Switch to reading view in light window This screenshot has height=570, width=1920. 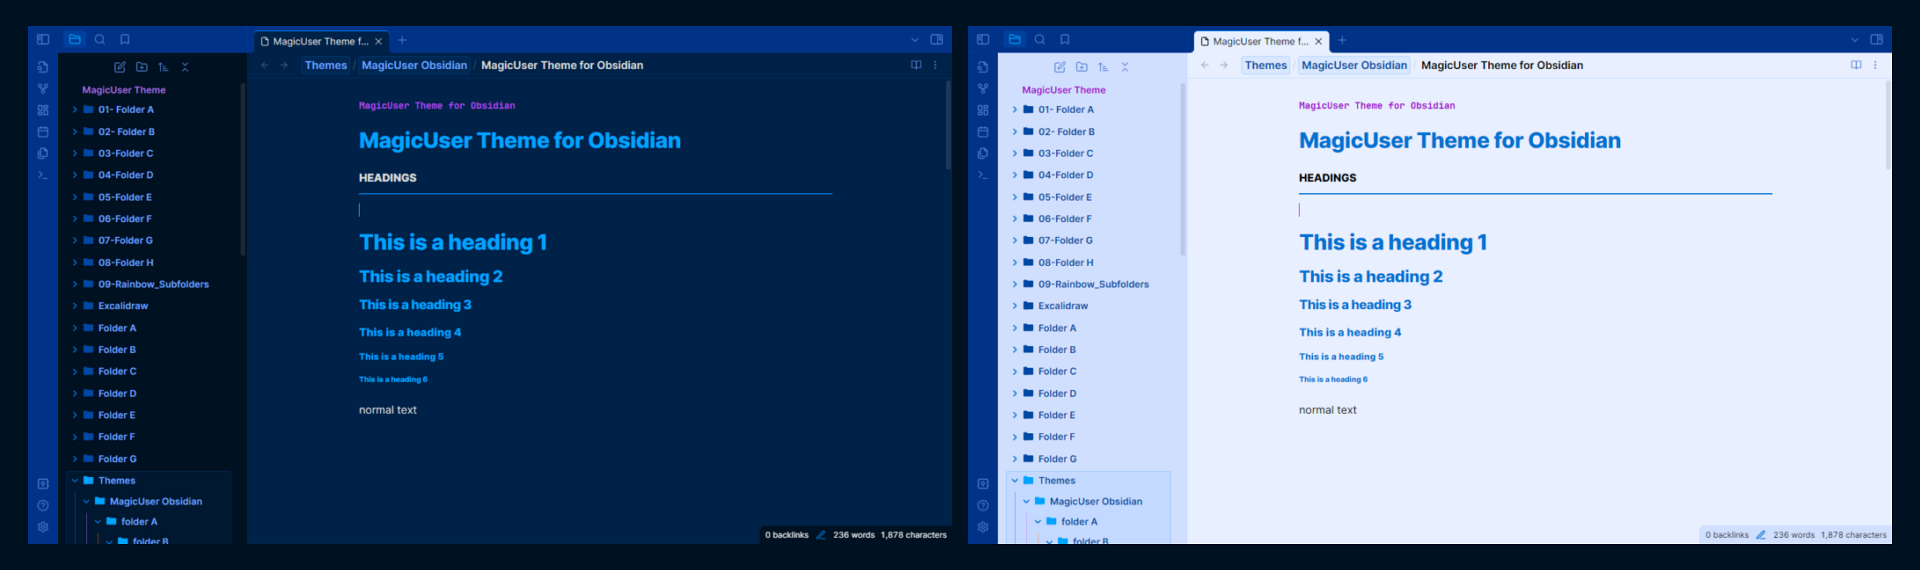pos(1856,65)
